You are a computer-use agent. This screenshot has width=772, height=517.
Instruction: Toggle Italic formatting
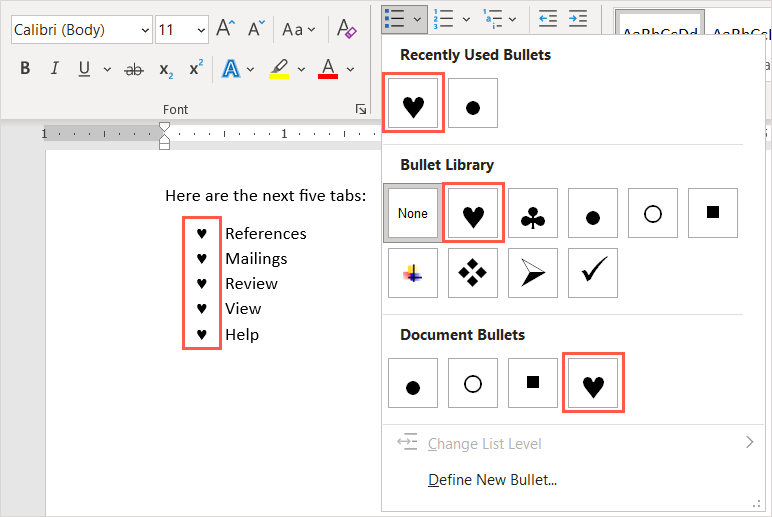(x=55, y=68)
